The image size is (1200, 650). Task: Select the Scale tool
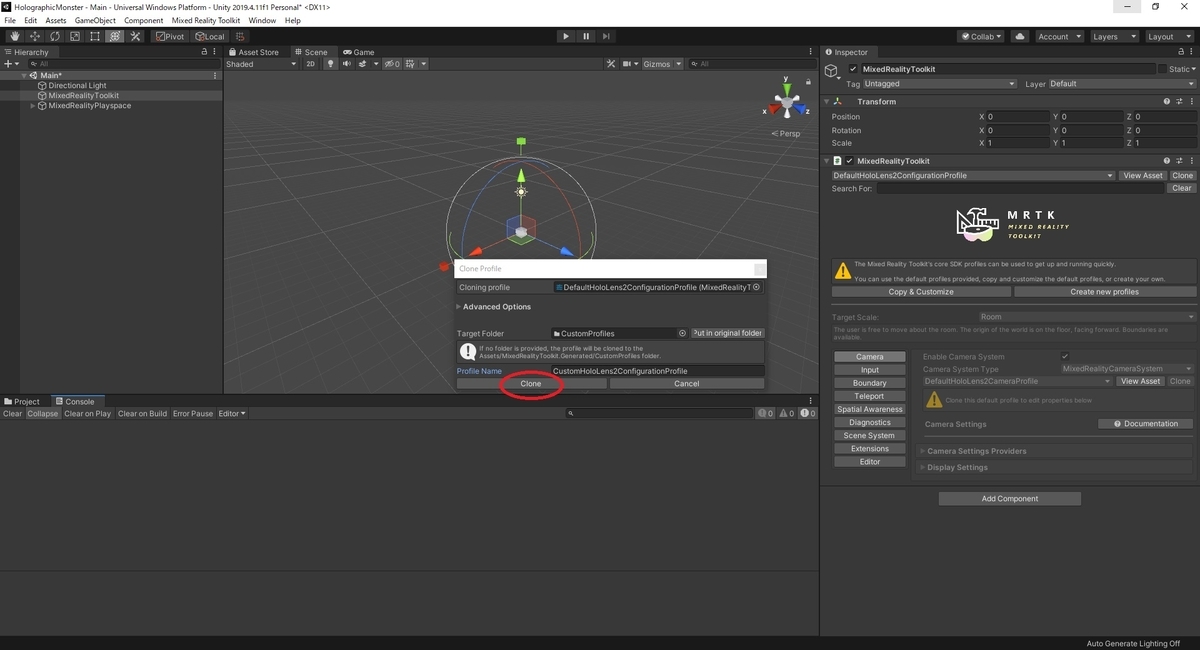pos(75,36)
